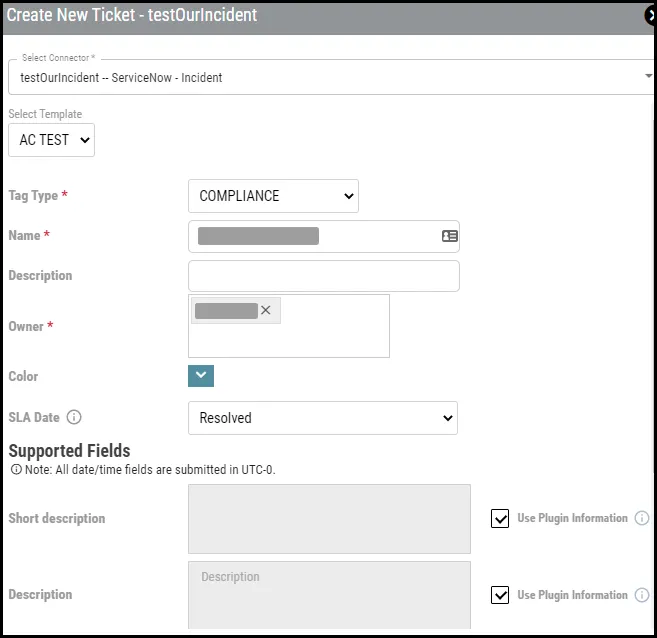Click info icon beside Description plugin option
657x638 pixels.
click(641, 595)
